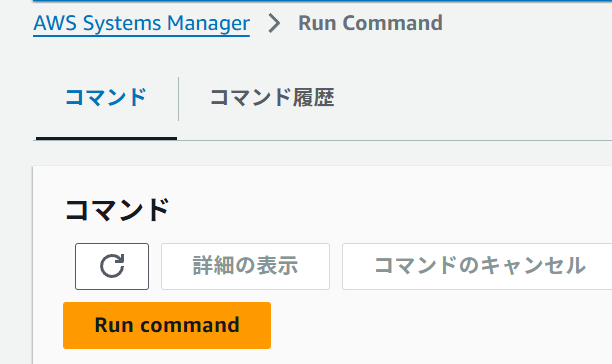This screenshot has width=612, height=364.
Task: Click the Run Command text in the breadcrumb
Action: pyautogui.click(x=370, y=23)
